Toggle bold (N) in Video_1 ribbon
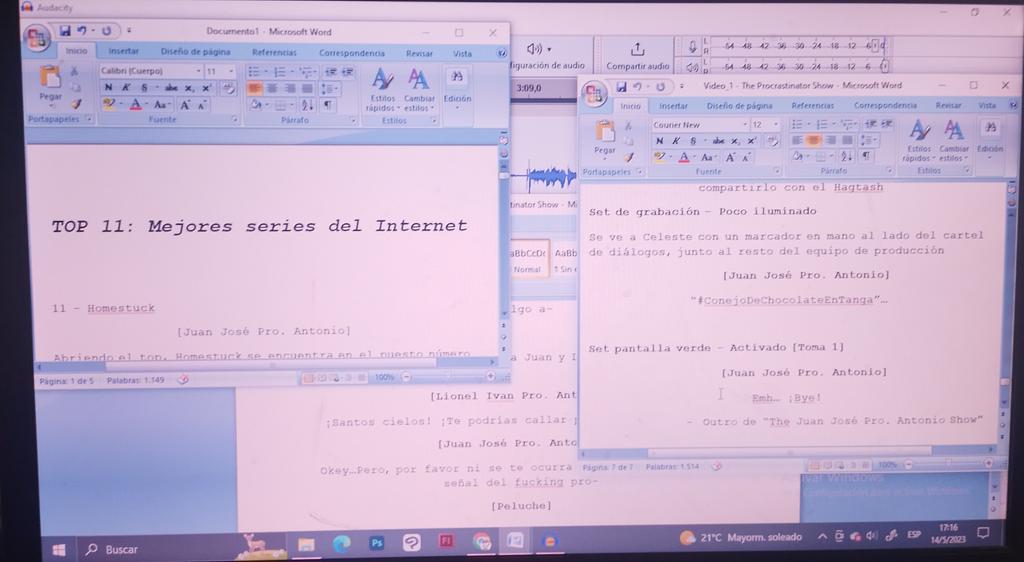The image size is (1024, 562). [660, 140]
